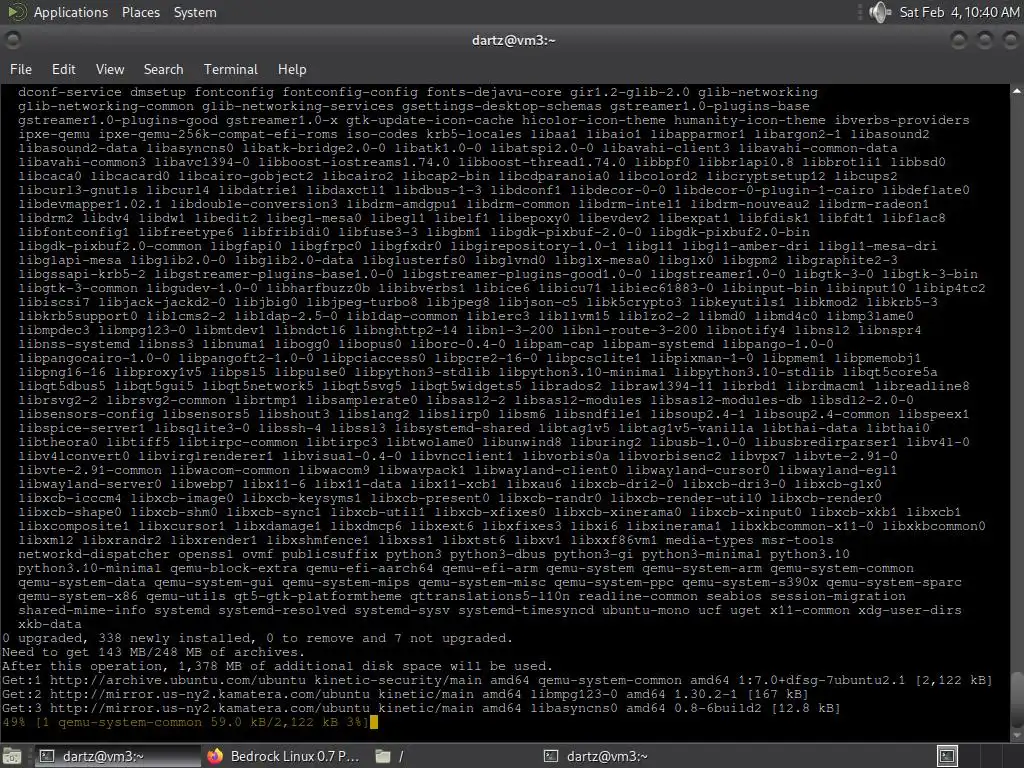Click the yellow "49% [1 qemu-system-common" progress line
Viewport: 1024px width, 768px height.
tap(185, 722)
